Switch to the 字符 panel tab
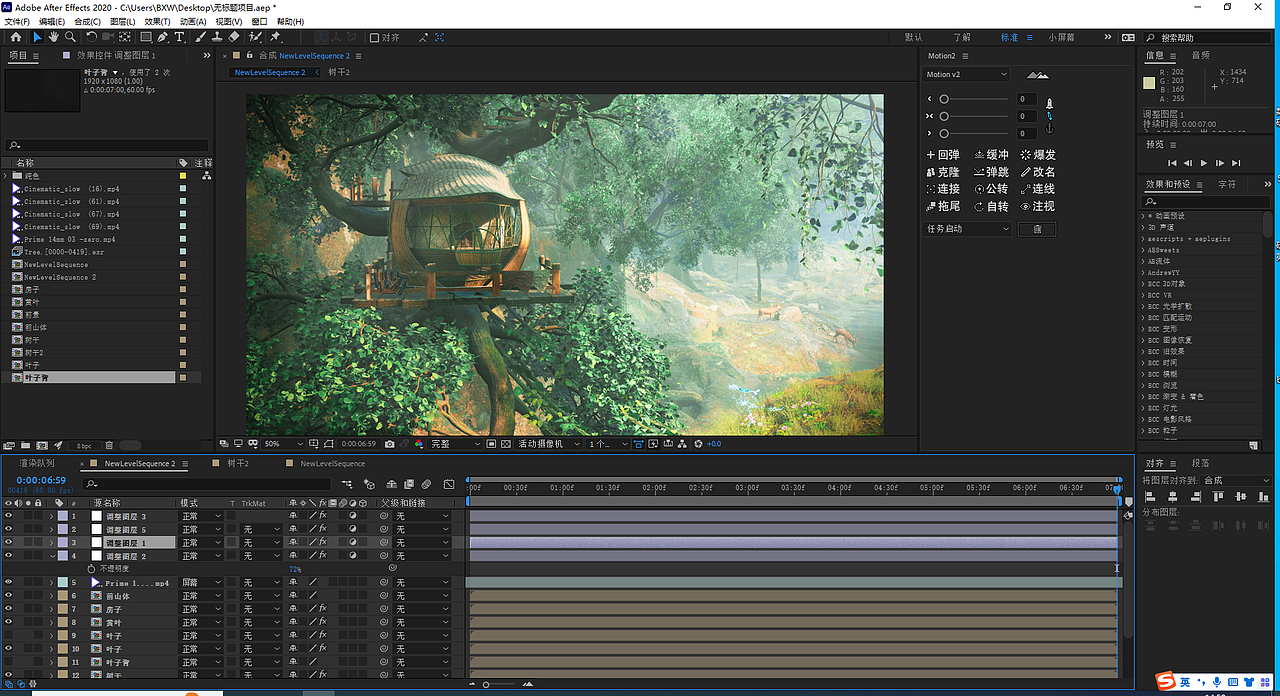This screenshot has width=1280, height=696. [x=1227, y=184]
